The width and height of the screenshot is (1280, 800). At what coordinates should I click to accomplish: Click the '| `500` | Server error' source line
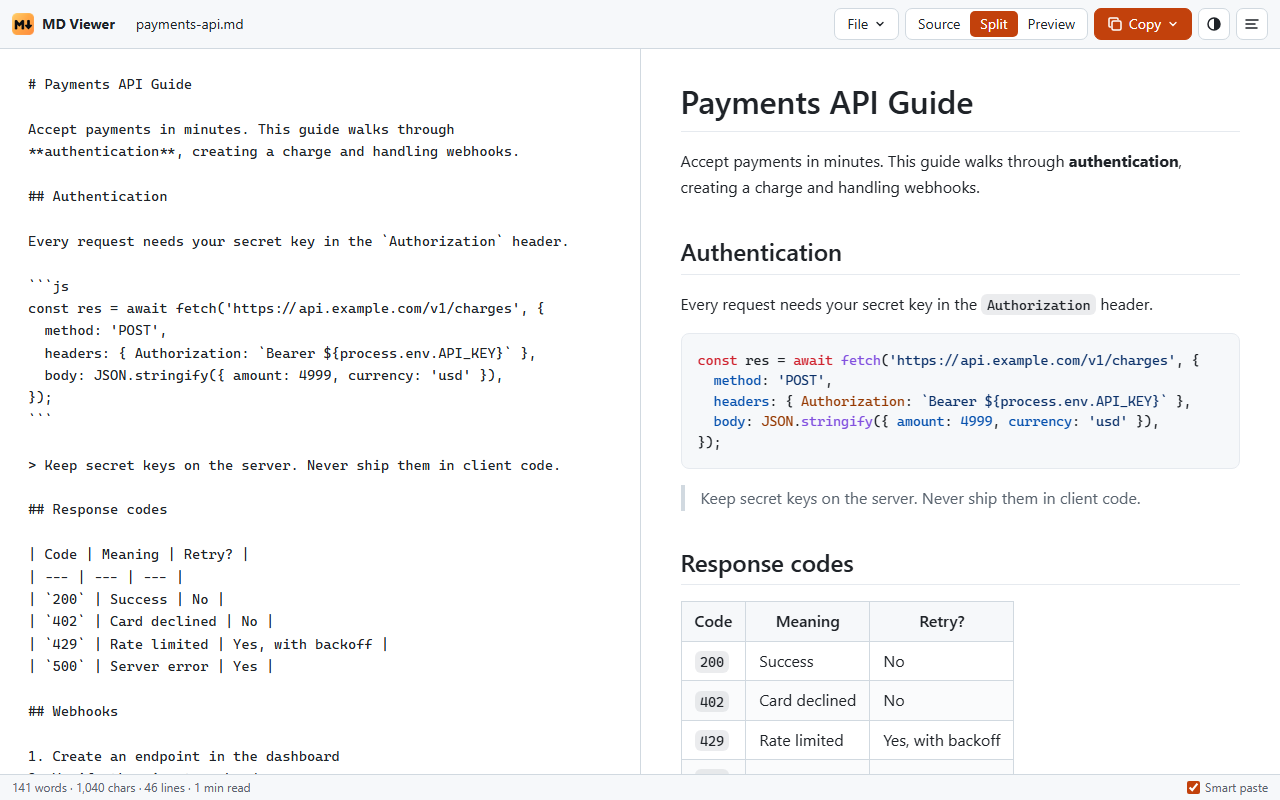[x=151, y=667]
